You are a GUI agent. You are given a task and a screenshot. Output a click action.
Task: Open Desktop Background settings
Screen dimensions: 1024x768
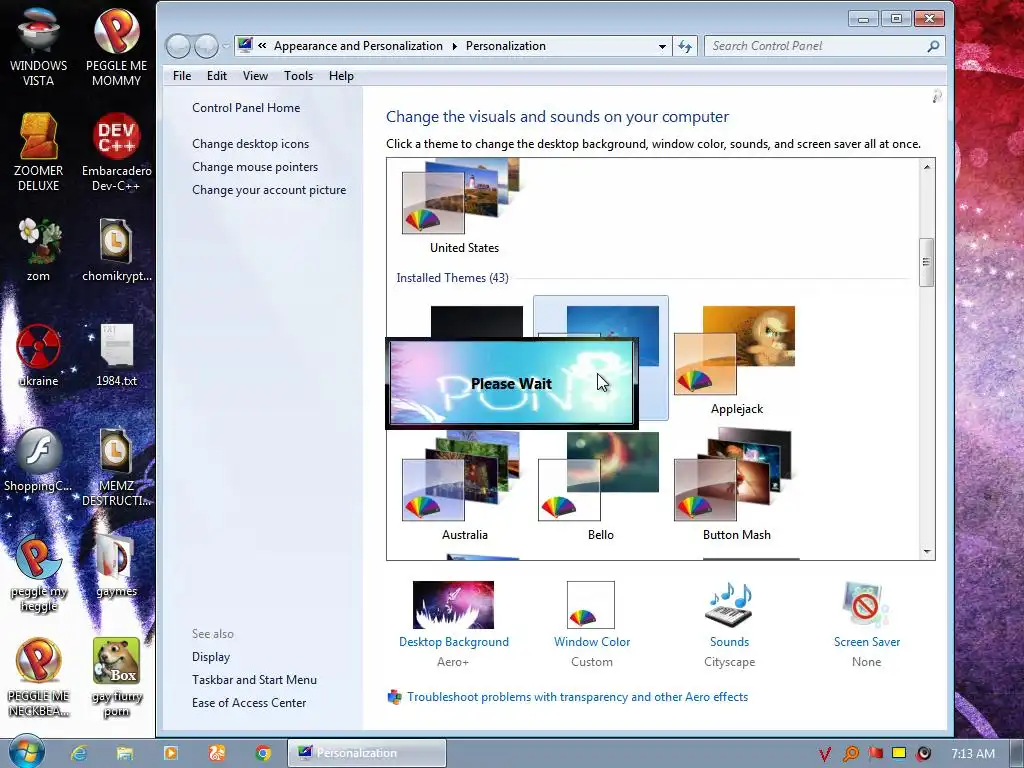[x=454, y=624]
